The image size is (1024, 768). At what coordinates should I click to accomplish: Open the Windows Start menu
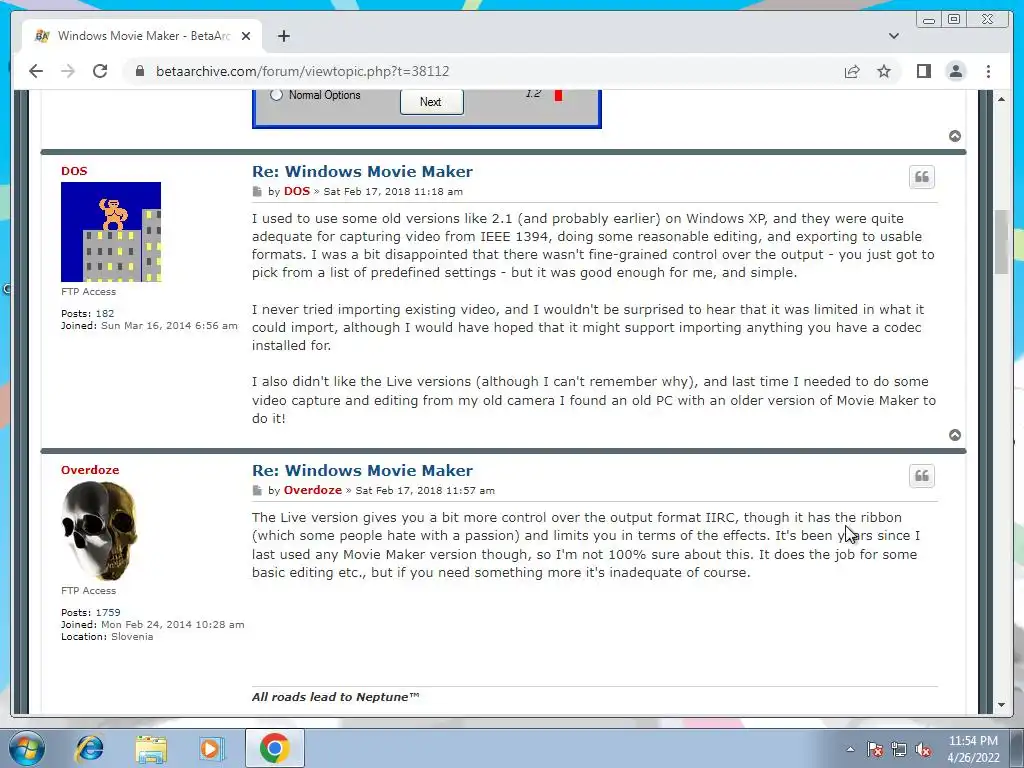[x=27, y=748]
